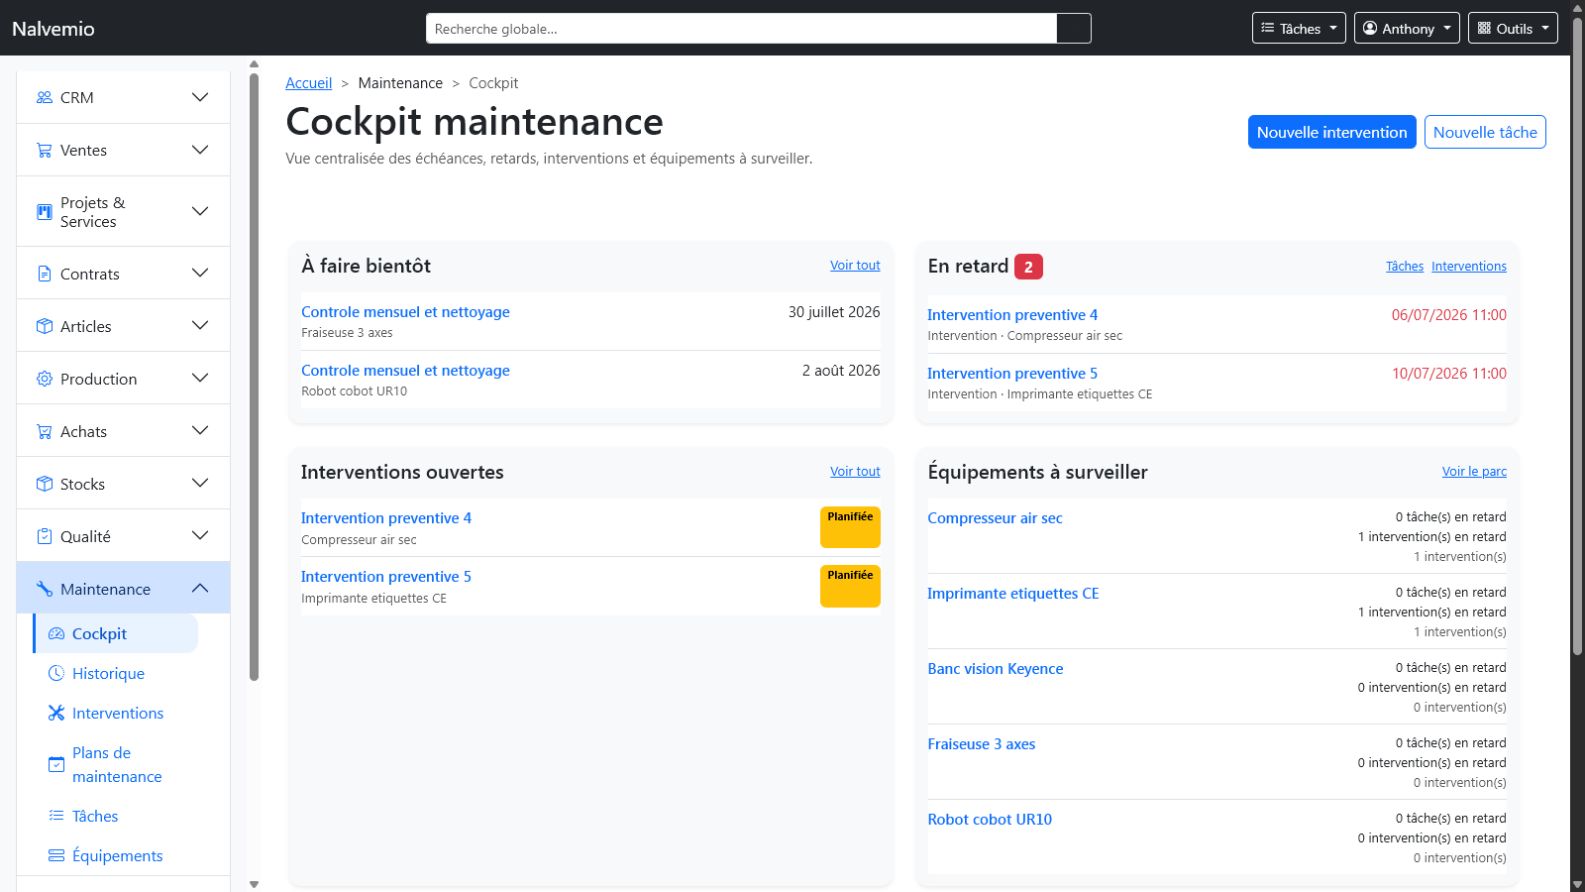This screenshot has height=892, width=1585.
Task: Click the Achats cart icon
Action: pyautogui.click(x=44, y=432)
